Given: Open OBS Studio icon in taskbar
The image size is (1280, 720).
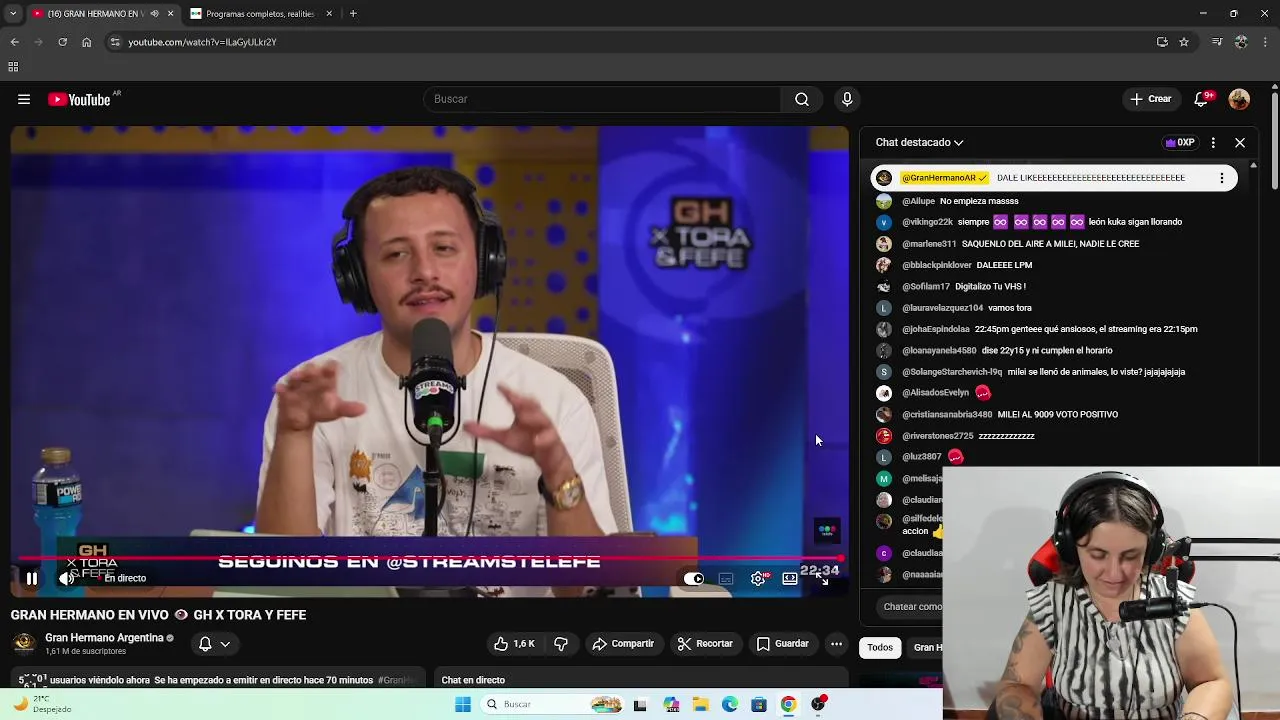Looking at the screenshot, I should (x=819, y=704).
